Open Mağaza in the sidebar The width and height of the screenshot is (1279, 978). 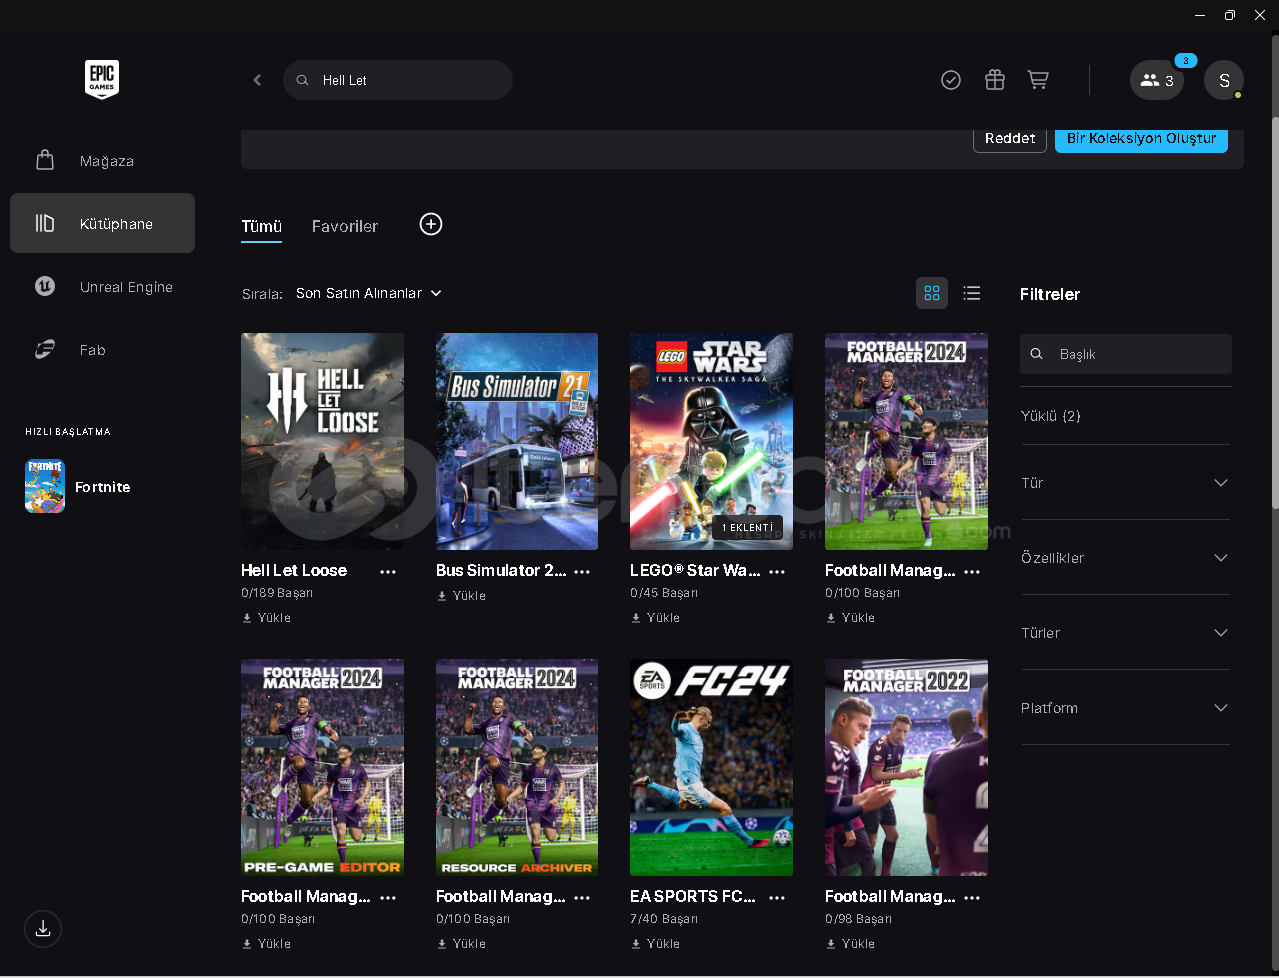point(106,161)
